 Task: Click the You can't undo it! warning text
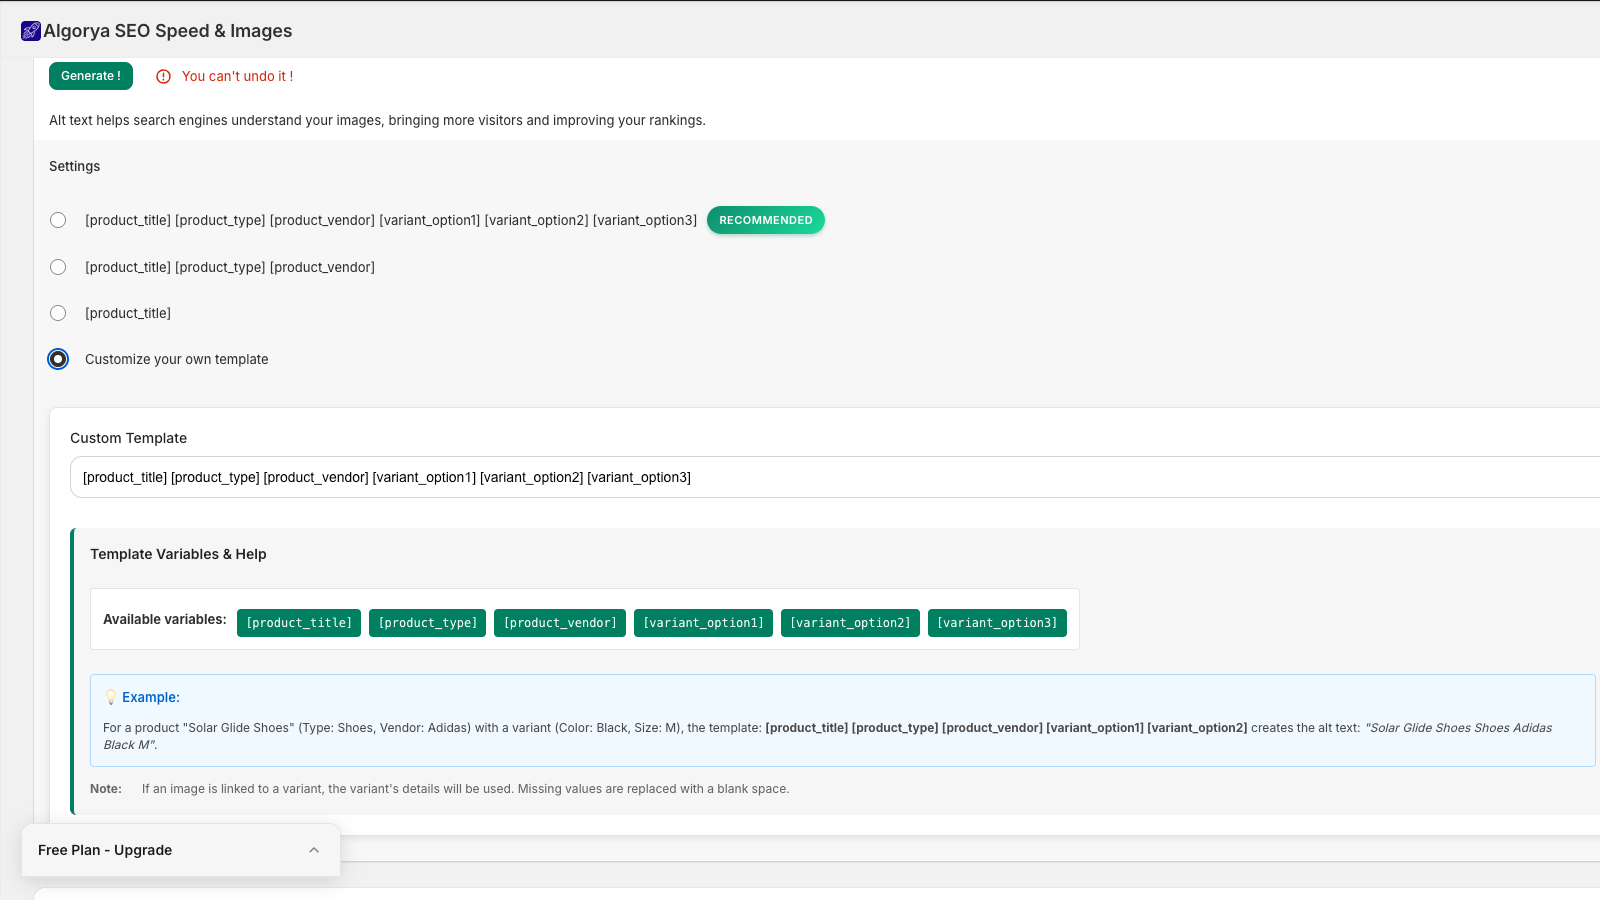click(x=238, y=76)
